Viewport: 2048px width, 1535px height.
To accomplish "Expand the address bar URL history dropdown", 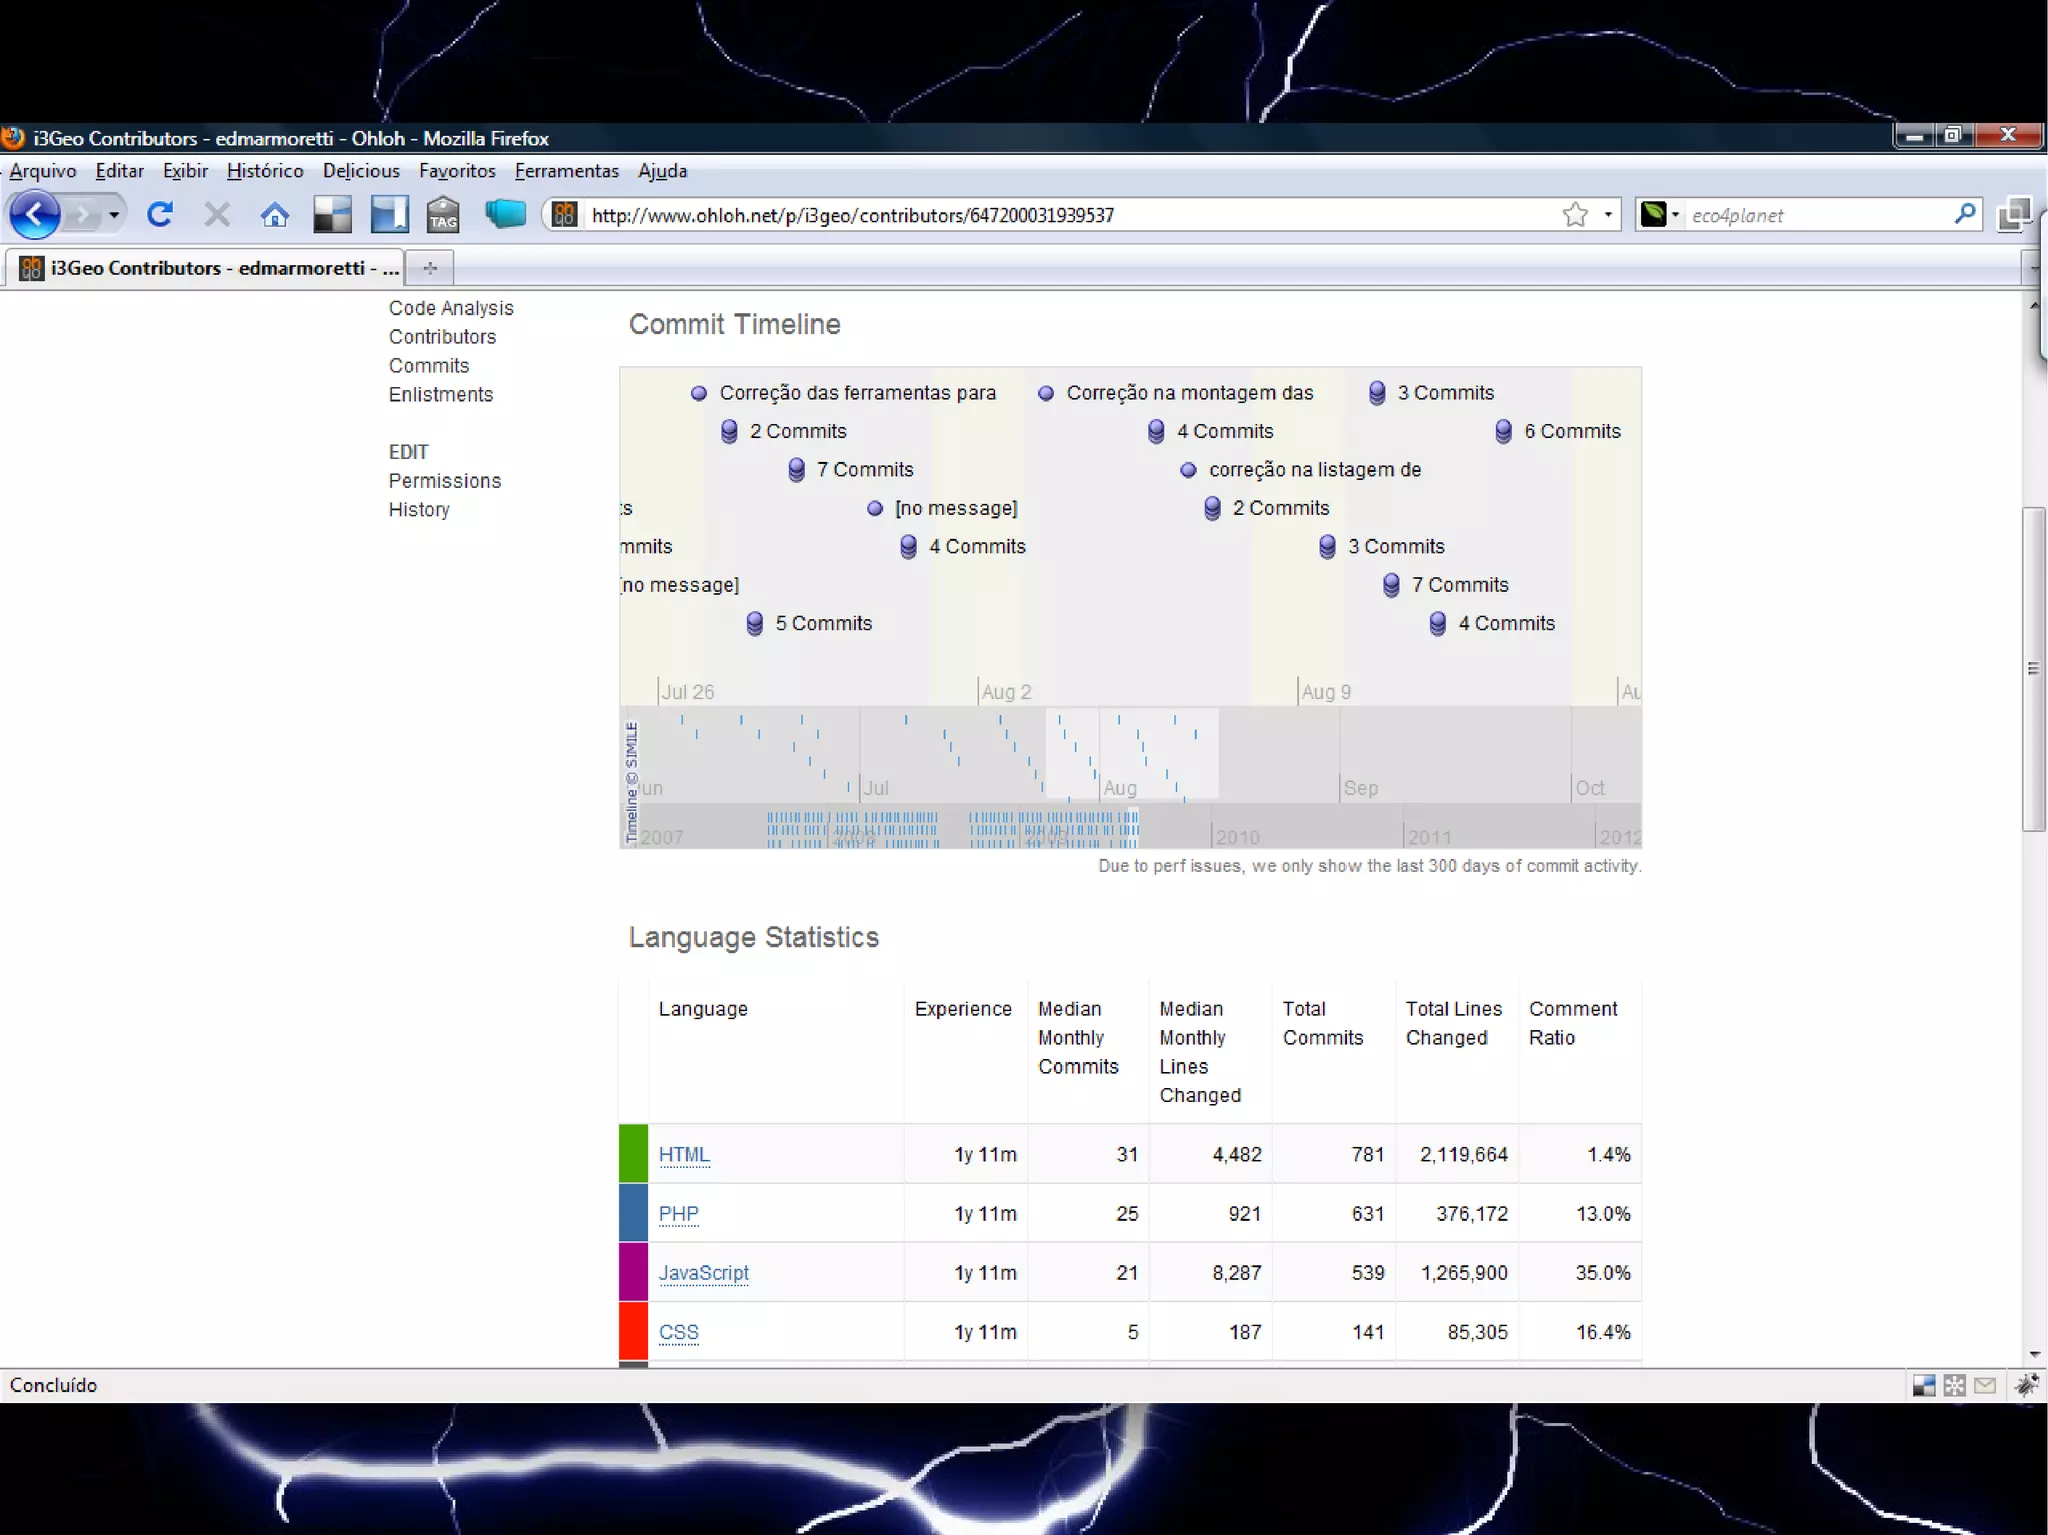I will point(1608,214).
